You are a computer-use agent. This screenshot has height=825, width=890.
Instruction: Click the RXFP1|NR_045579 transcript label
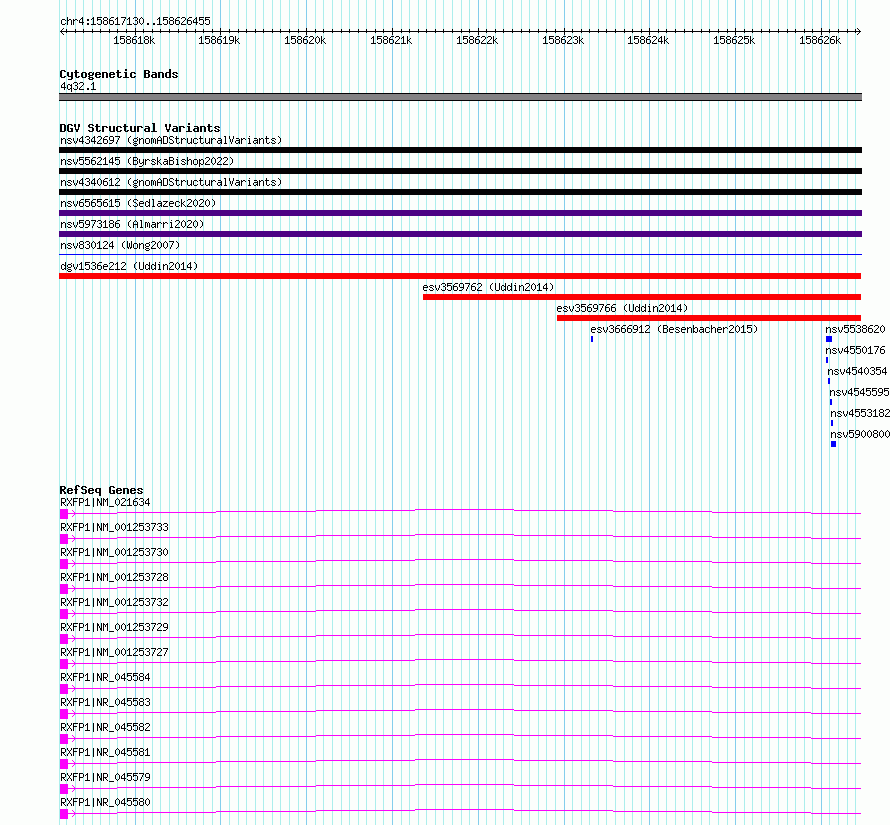pos(106,777)
